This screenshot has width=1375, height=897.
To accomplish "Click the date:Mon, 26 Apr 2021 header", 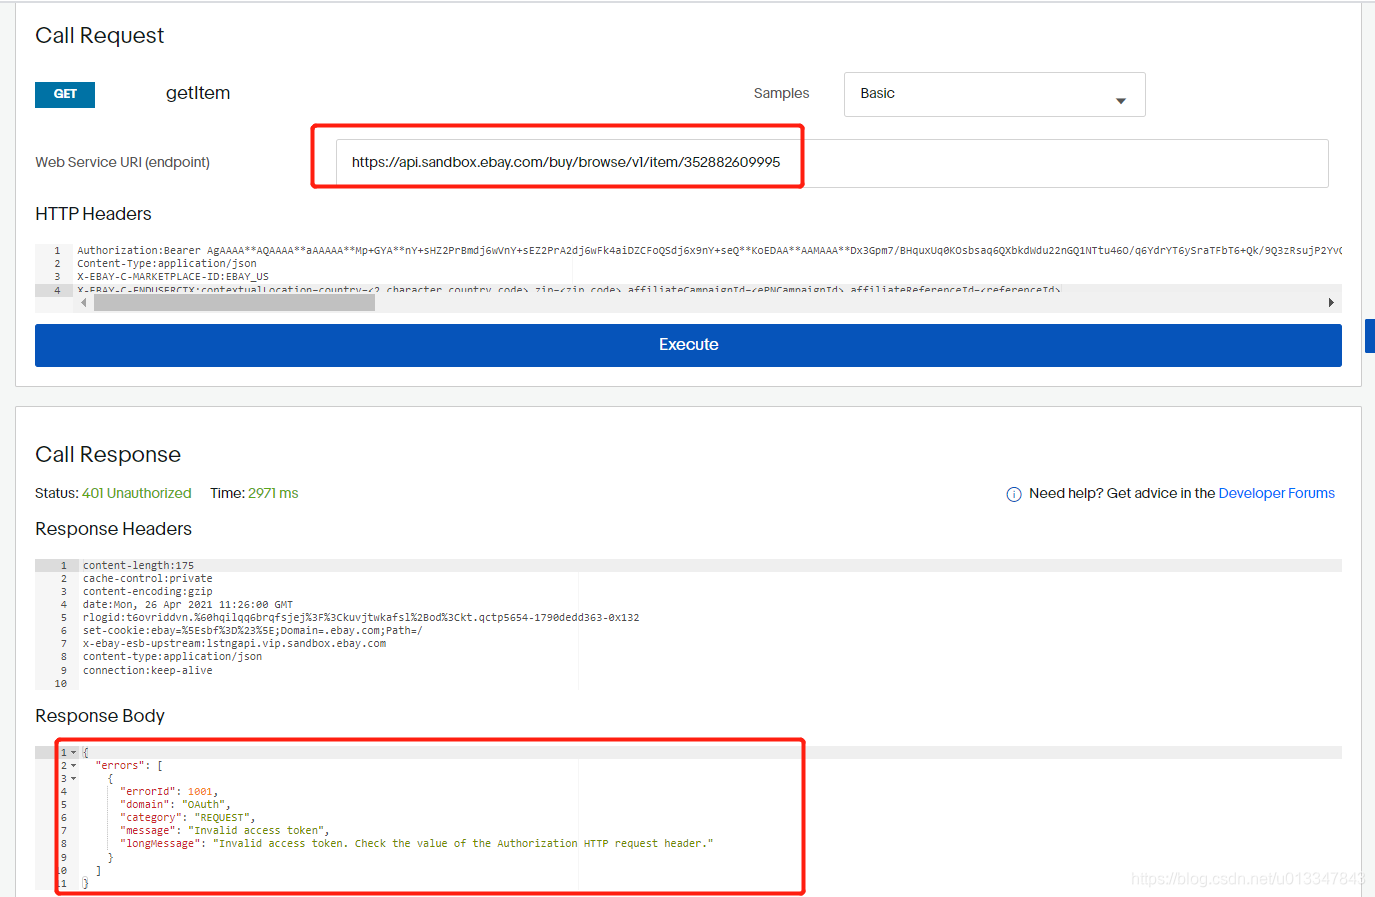I will [188, 605].
